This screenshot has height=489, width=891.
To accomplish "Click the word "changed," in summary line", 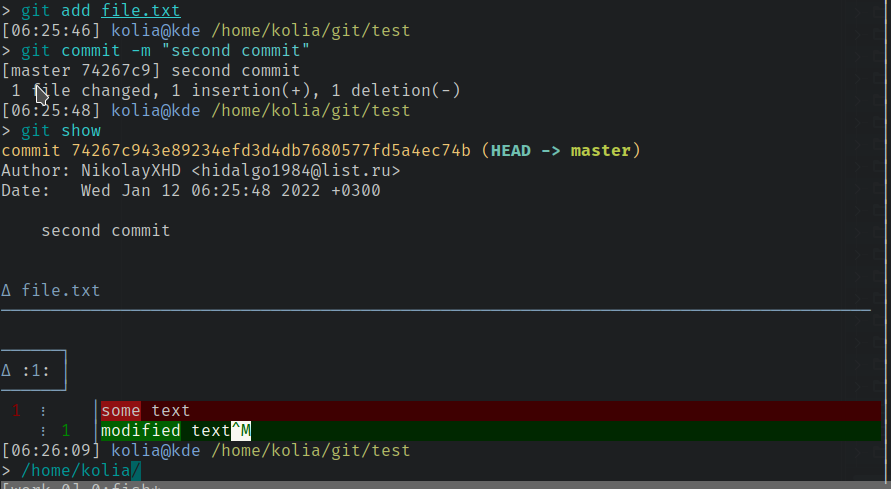I will tap(120, 90).
